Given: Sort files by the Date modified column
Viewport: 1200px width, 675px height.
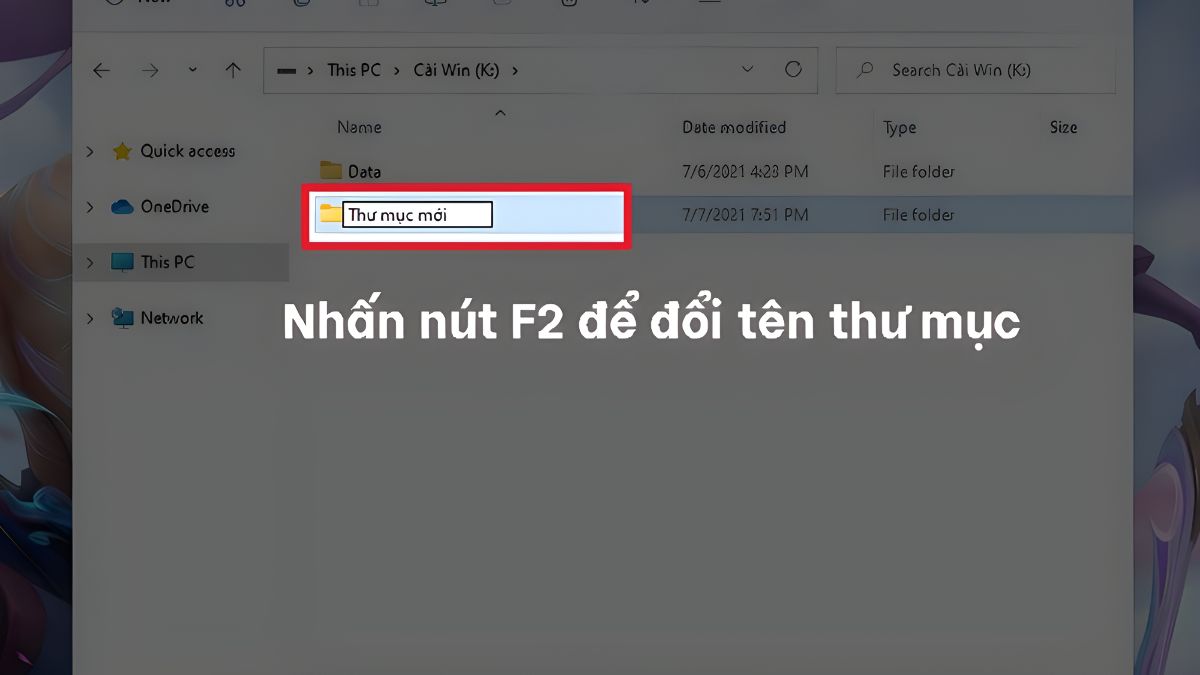Looking at the screenshot, I should (734, 127).
